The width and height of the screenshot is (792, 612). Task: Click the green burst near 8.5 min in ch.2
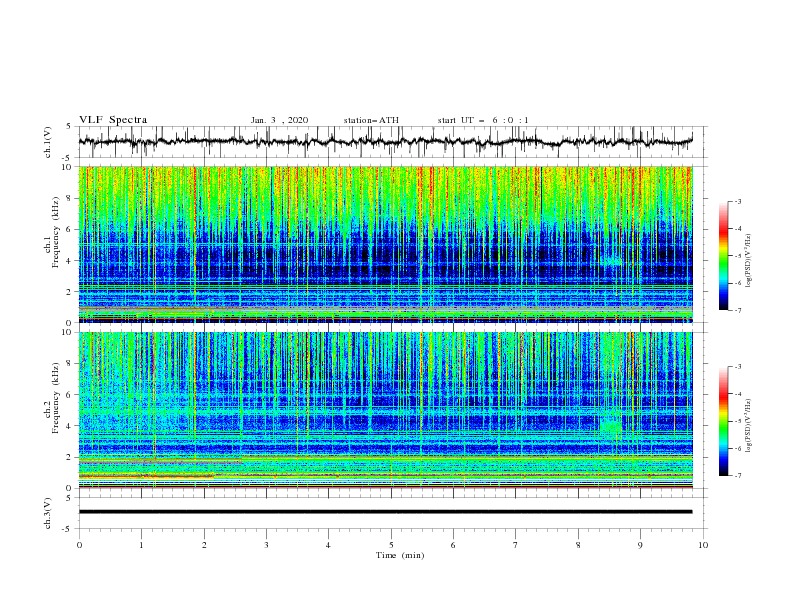point(612,425)
